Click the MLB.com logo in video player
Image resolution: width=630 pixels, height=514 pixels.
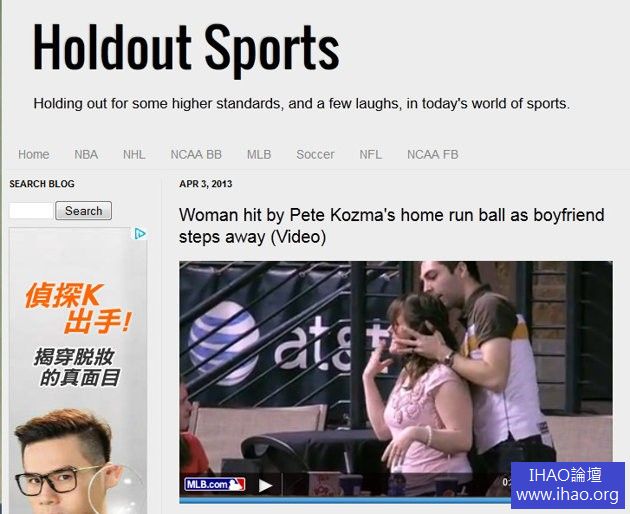(x=215, y=485)
